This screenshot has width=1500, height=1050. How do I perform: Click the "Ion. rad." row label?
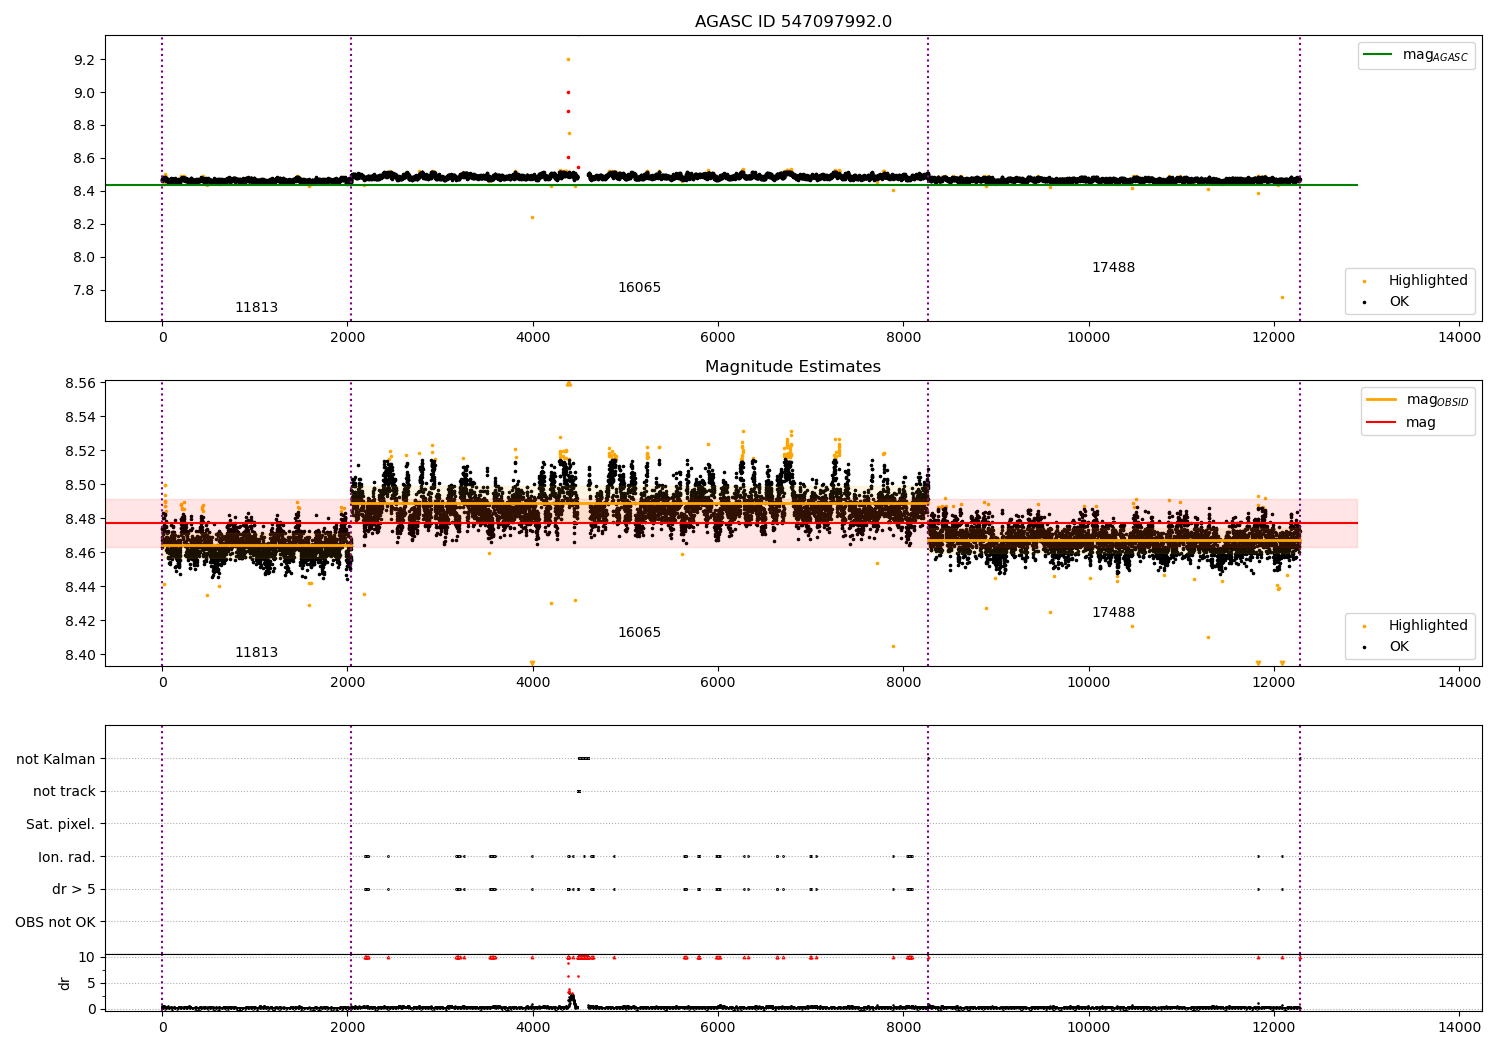pyautogui.click(x=67, y=857)
